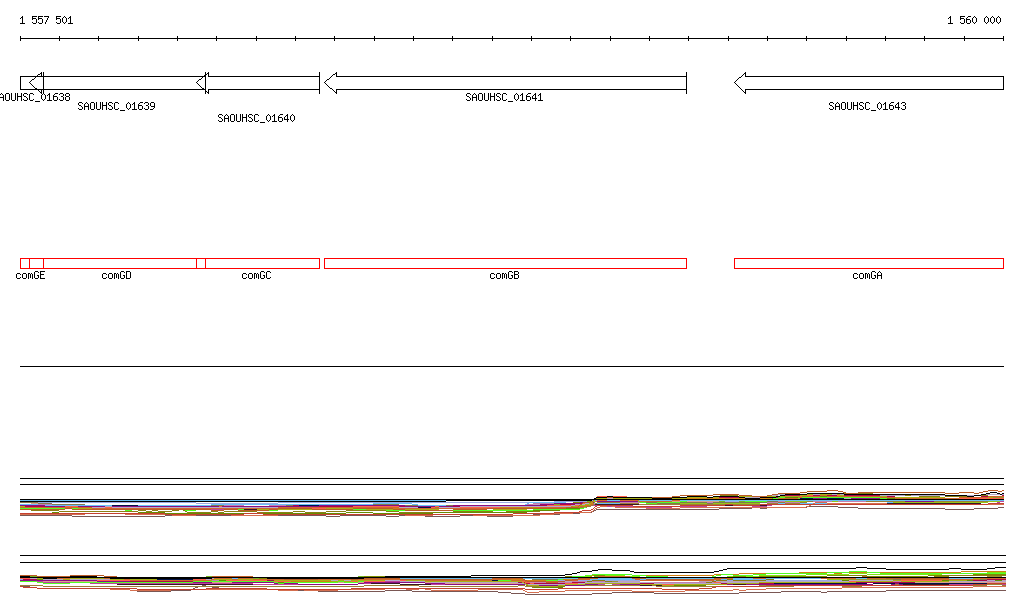
Task: Click the SAOUHSC_01643 gene arrow
Action: 869,83
